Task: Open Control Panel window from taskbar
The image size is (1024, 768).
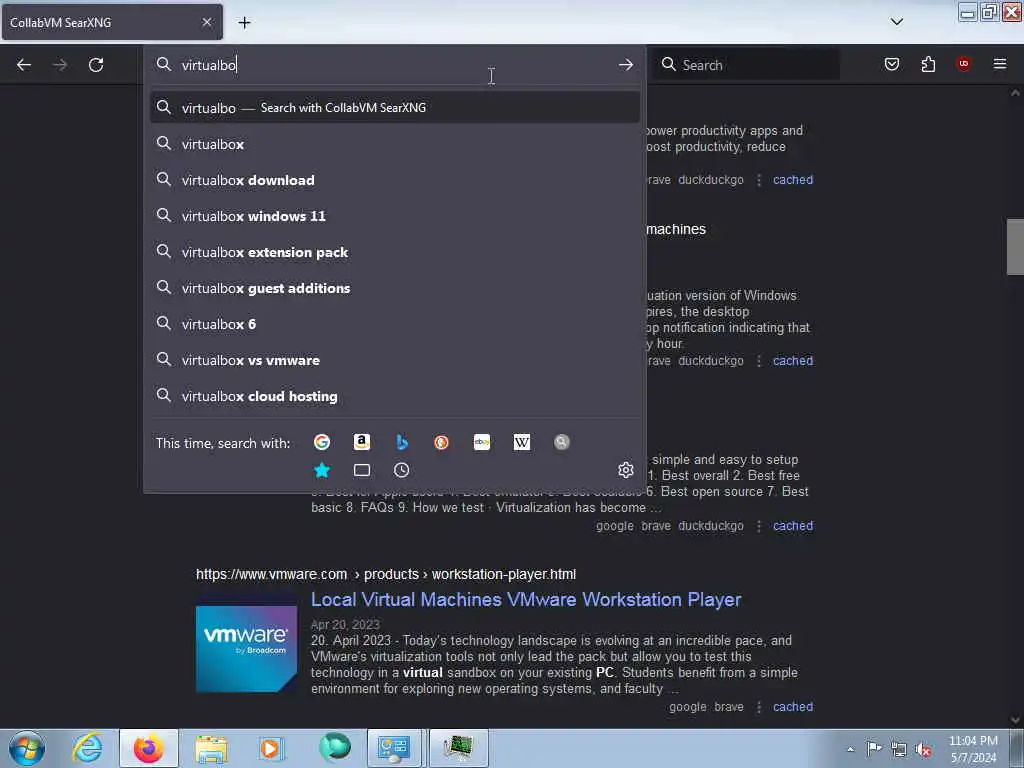Action: click(x=394, y=748)
